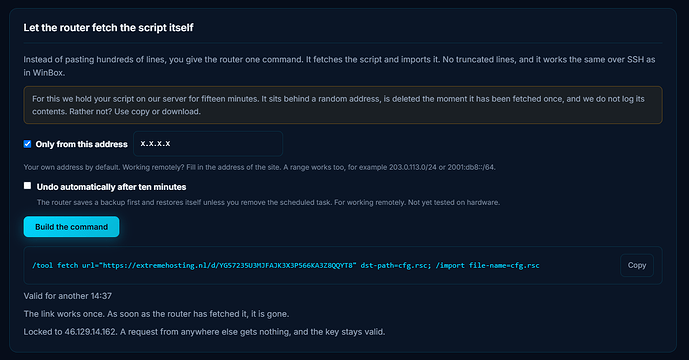Enable 'Undo automatically after ten minutes' checkbox
Image resolution: width=689 pixels, height=360 pixels.
(27, 185)
